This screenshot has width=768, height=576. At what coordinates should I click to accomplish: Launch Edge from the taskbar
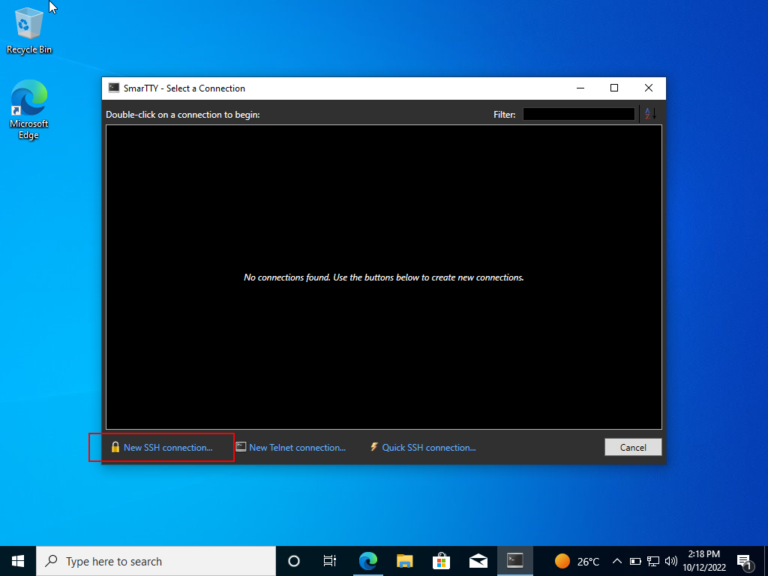[367, 561]
